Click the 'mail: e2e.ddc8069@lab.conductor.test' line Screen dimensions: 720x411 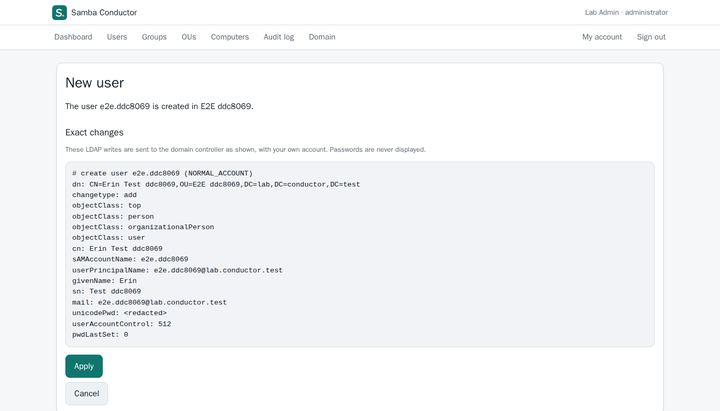pos(149,302)
